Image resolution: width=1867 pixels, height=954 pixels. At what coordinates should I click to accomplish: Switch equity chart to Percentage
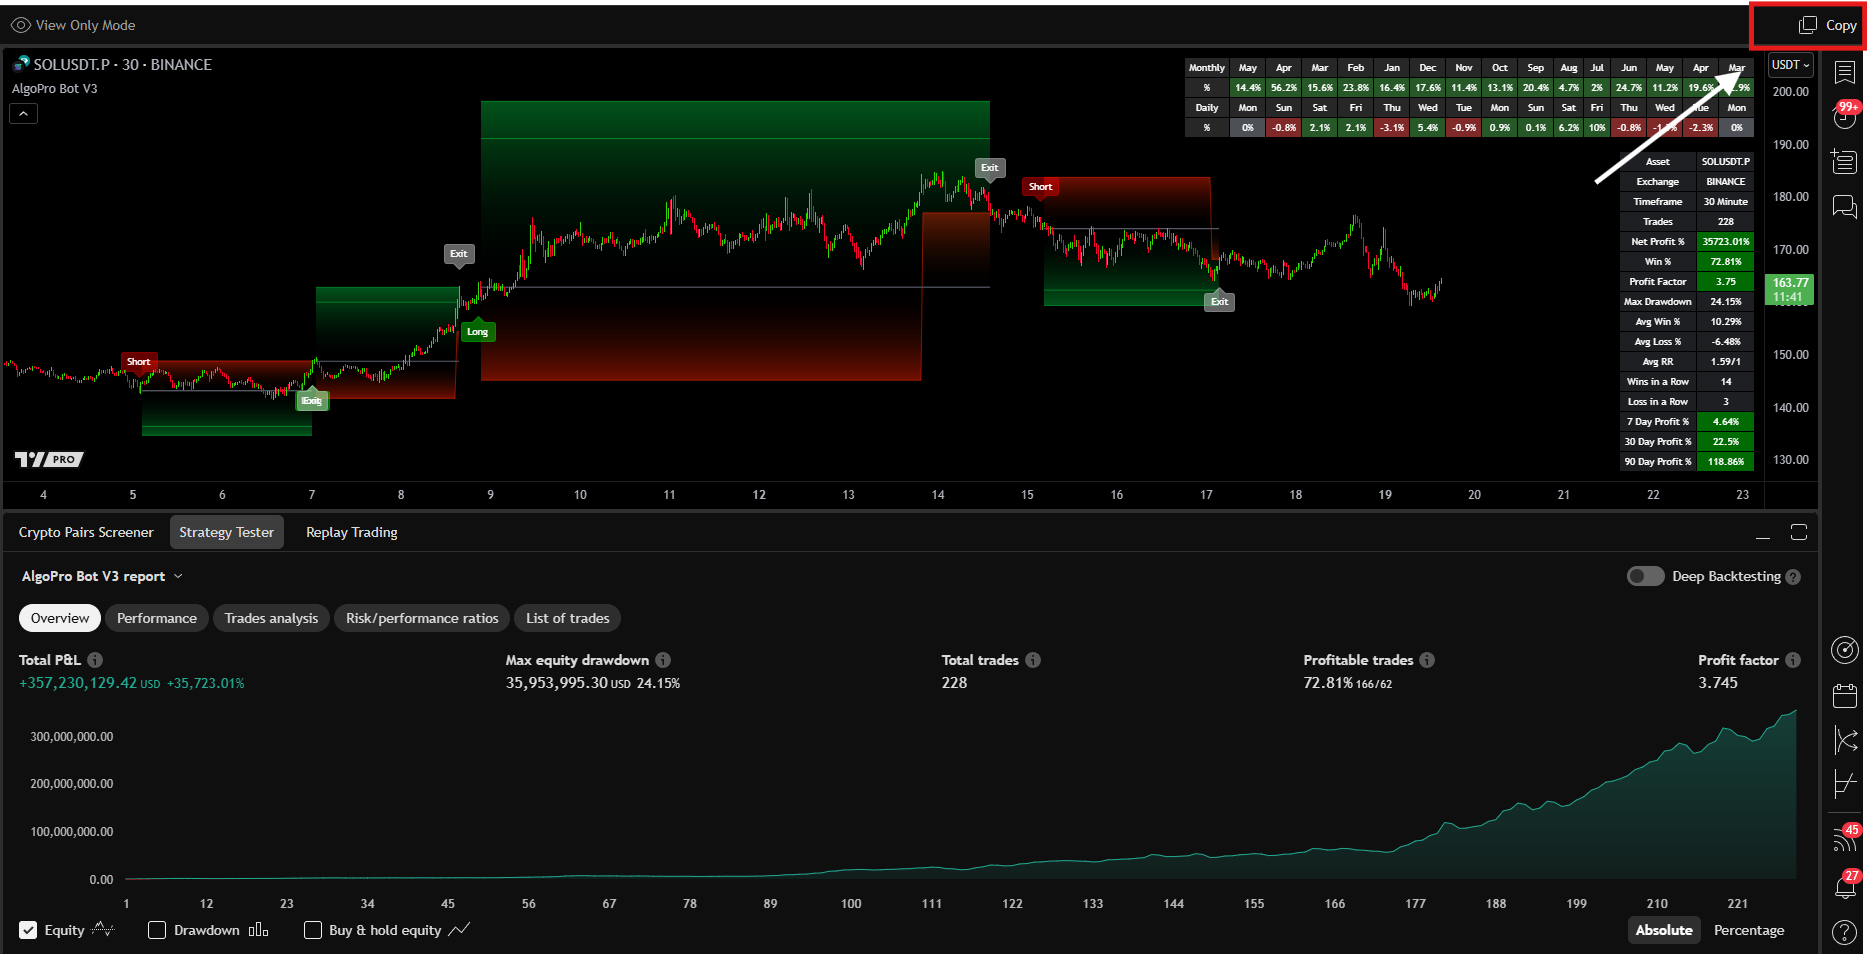click(1748, 930)
